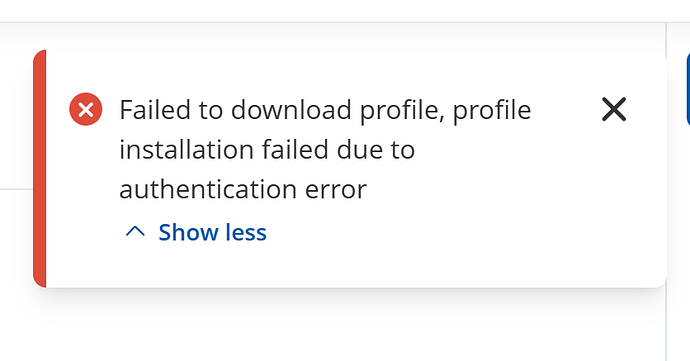Click the empty toast area right of 'authentication error'

506,189
